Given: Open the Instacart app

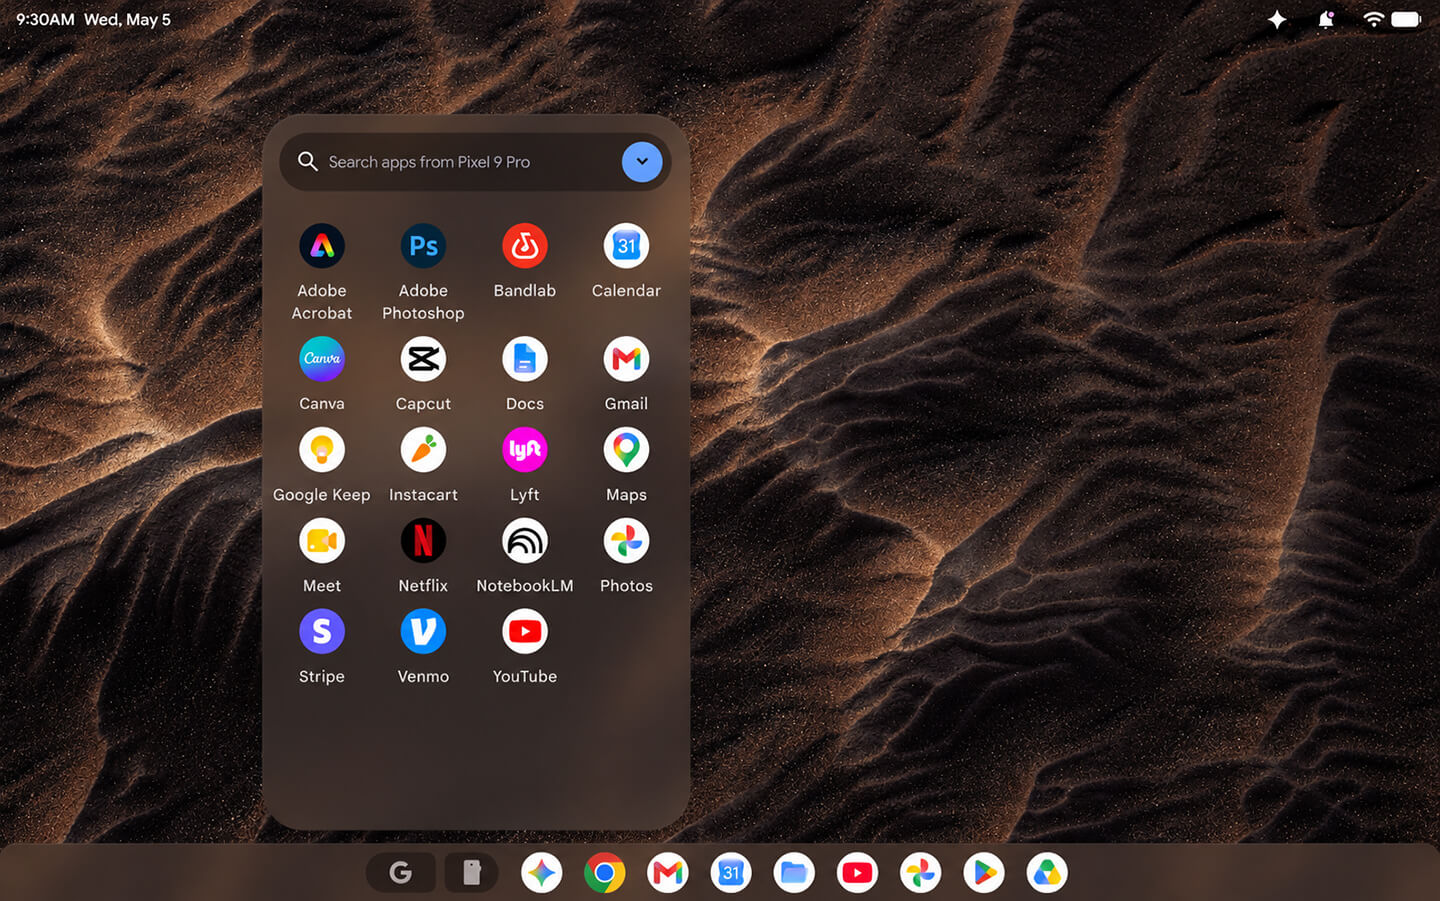Looking at the screenshot, I should [x=423, y=450].
